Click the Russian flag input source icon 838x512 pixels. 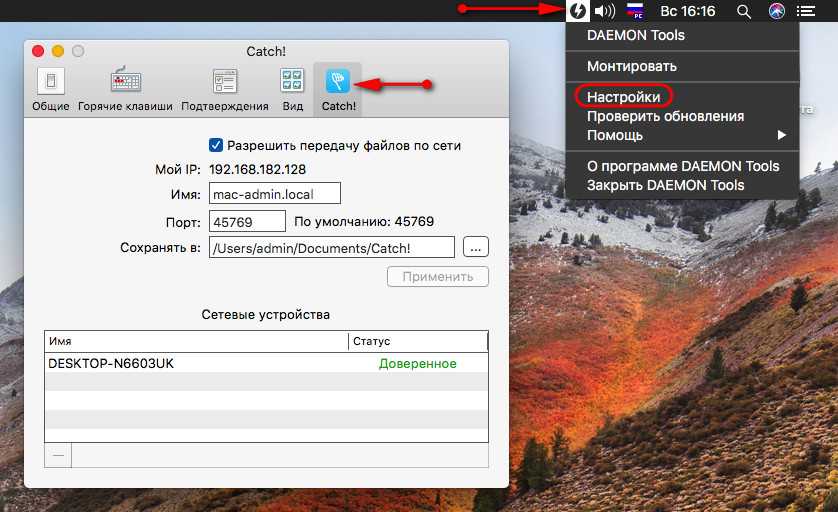[635, 11]
